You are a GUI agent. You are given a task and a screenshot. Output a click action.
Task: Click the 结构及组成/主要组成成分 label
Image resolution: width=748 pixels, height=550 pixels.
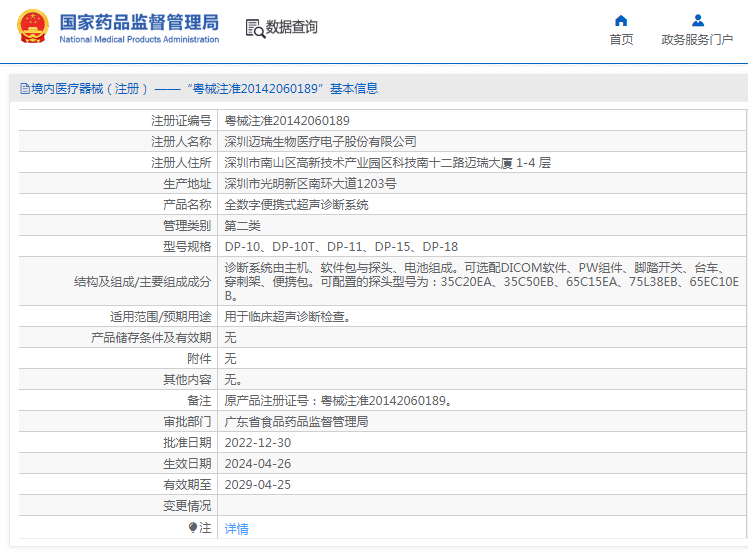pyautogui.click(x=143, y=282)
